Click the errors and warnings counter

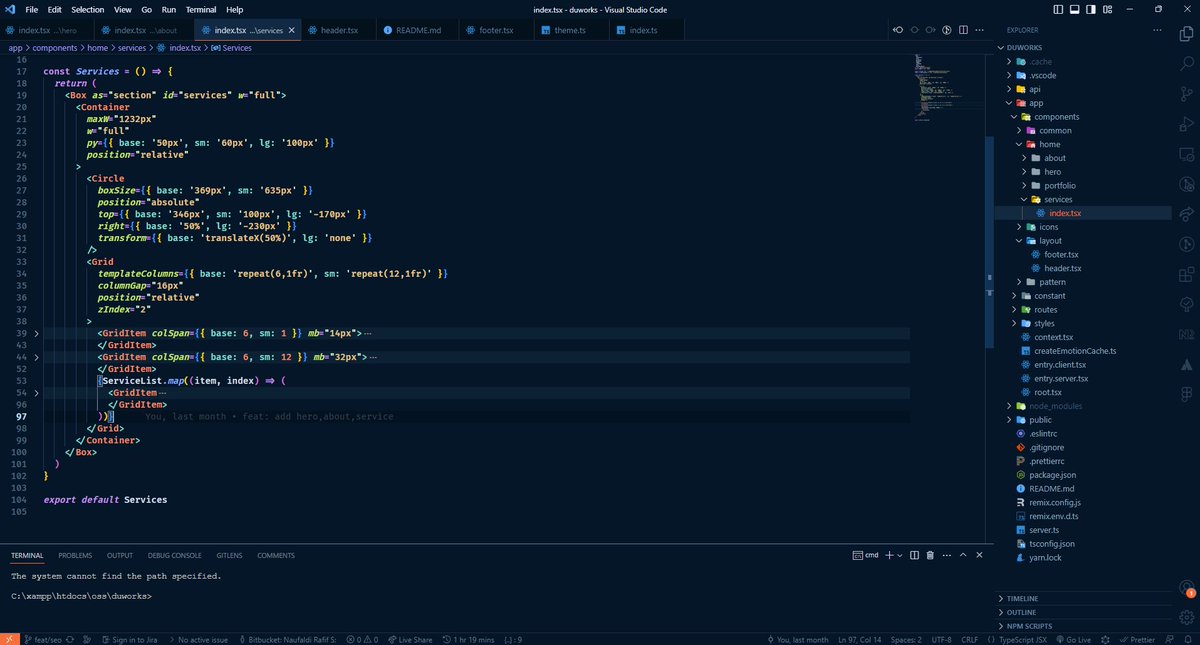(361, 639)
